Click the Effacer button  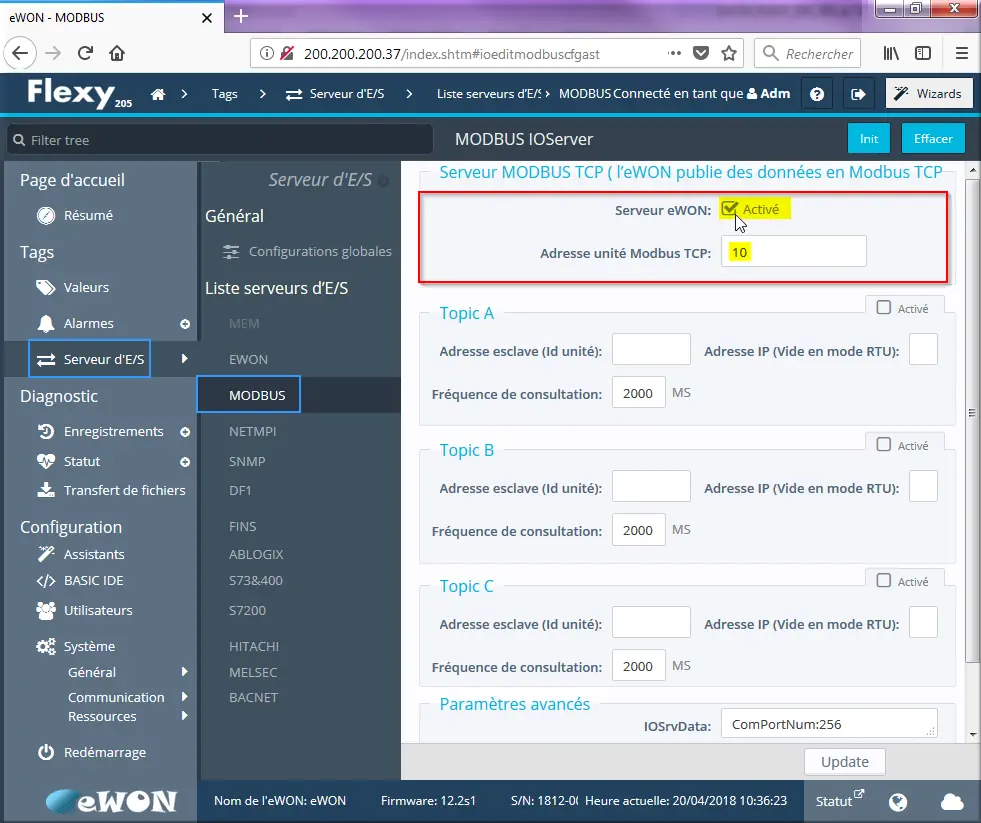pyautogui.click(x=933, y=138)
